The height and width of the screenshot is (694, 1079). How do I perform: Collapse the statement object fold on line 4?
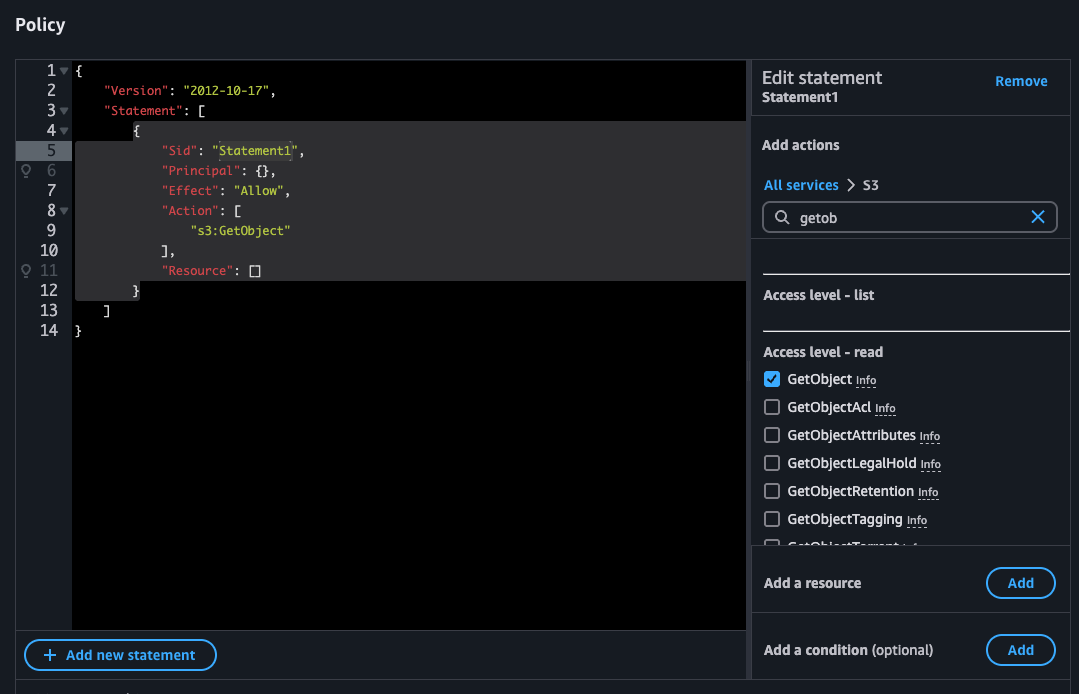click(64, 131)
